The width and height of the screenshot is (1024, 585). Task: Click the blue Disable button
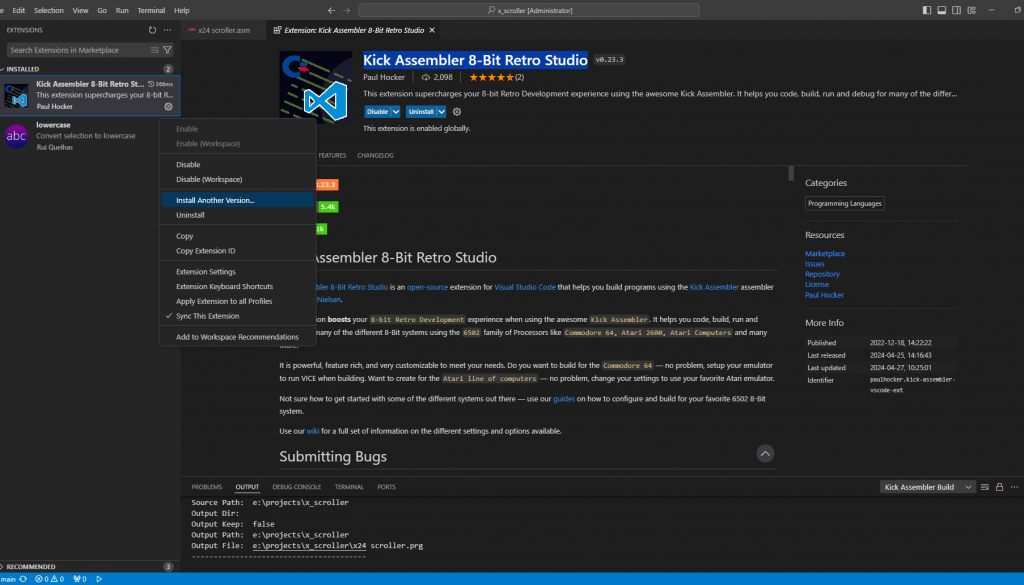pyautogui.click(x=377, y=112)
